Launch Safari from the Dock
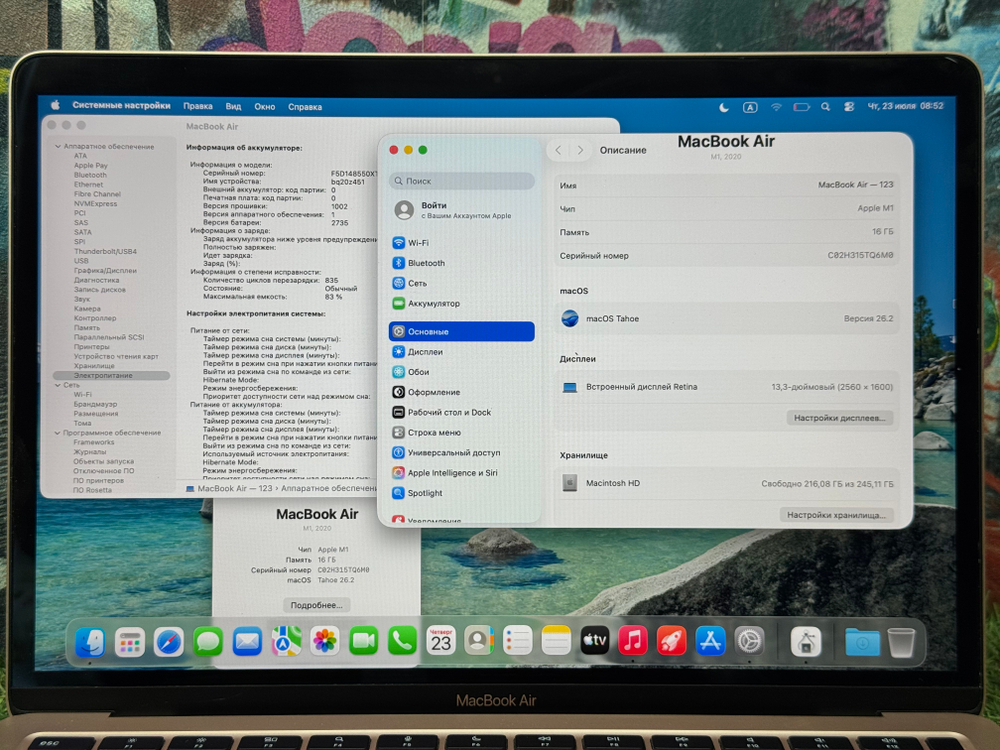 169,642
